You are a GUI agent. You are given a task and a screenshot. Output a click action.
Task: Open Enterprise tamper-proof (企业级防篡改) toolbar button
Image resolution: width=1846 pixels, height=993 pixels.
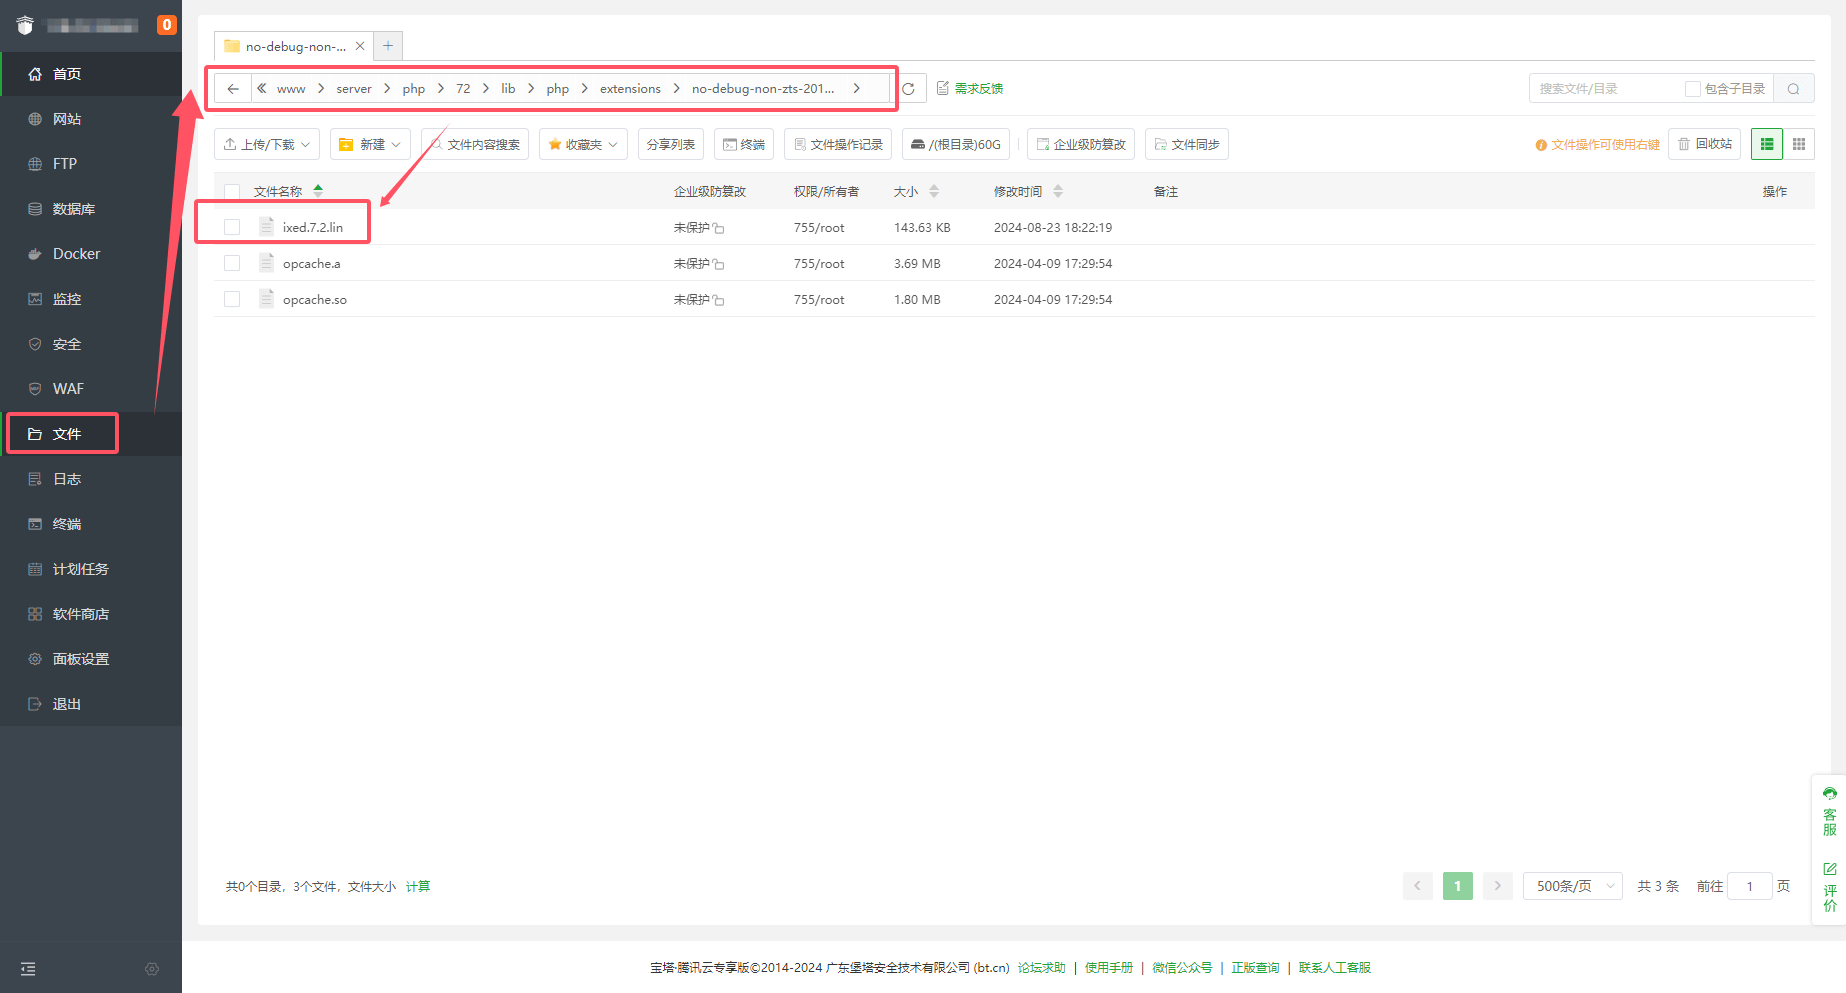[x=1081, y=144]
